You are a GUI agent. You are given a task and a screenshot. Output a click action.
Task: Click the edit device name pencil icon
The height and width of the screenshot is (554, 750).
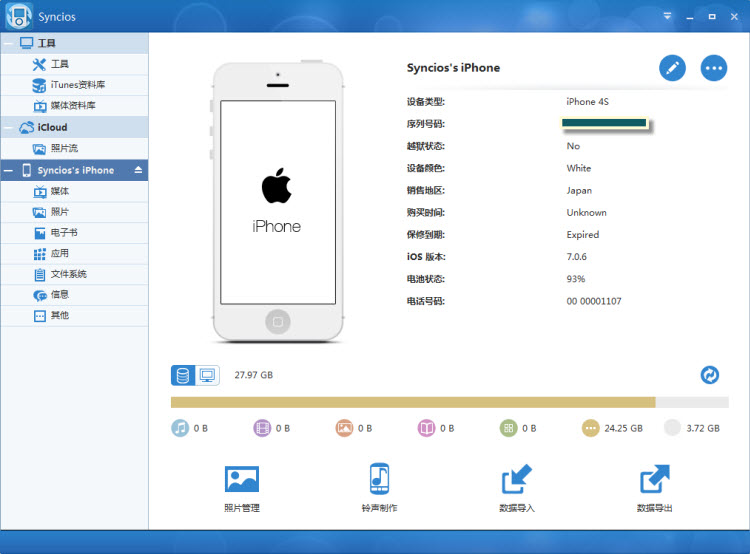[x=672, y=68]
